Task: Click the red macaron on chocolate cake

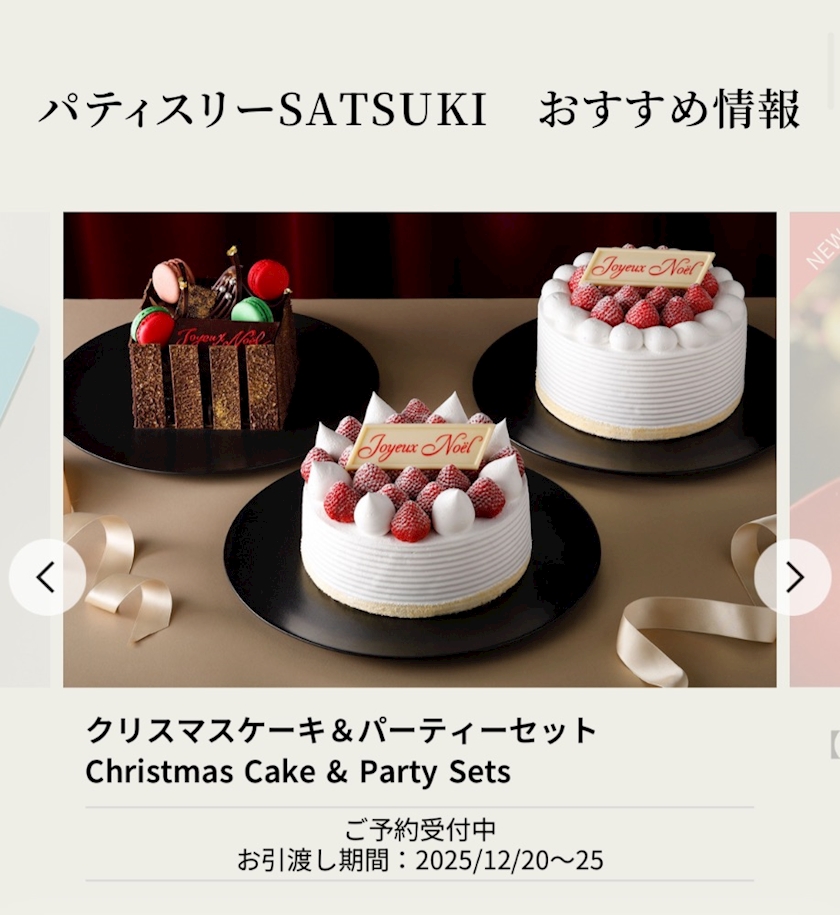Action: tap(268, 278)
